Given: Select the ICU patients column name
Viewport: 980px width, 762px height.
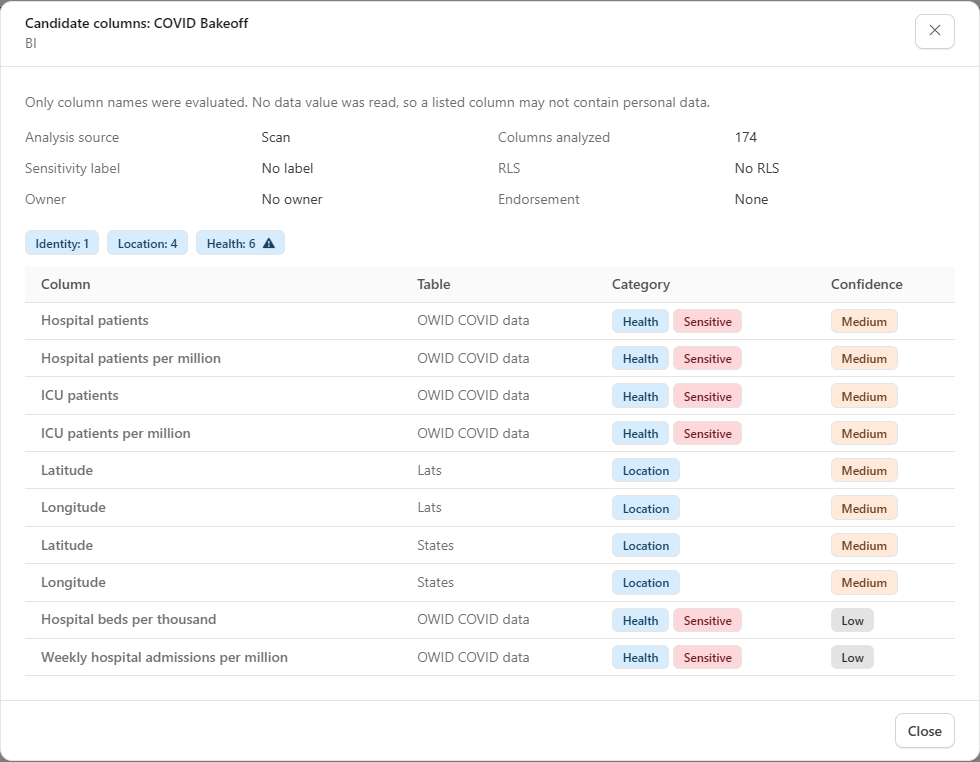Looking at the screenshot, I should coord(79,396).
